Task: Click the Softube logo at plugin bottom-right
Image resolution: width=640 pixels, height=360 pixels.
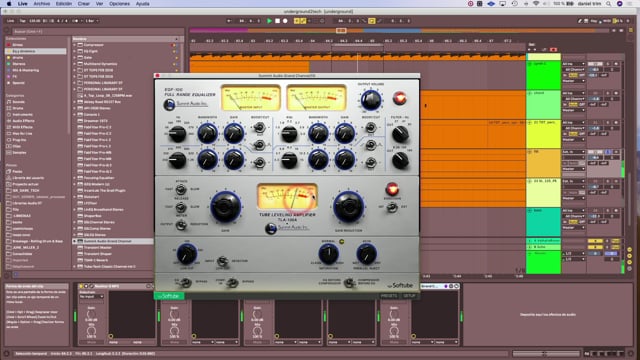Action: 400,285
